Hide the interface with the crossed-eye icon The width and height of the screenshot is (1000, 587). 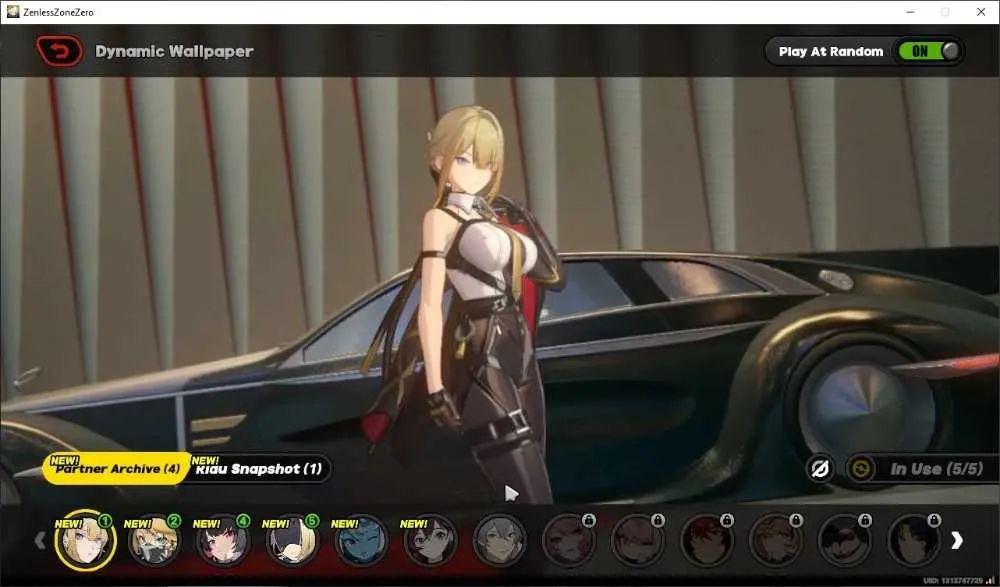point(820,469)
